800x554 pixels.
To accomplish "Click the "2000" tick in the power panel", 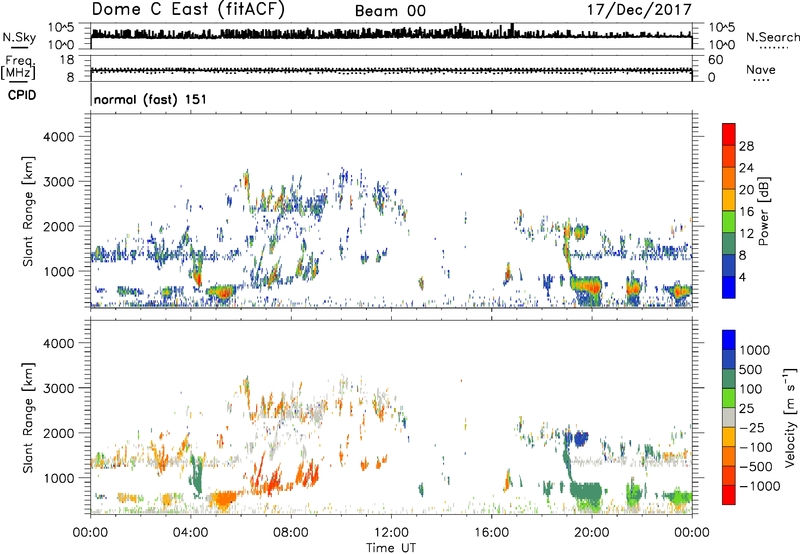I will [x=58, y=226].
